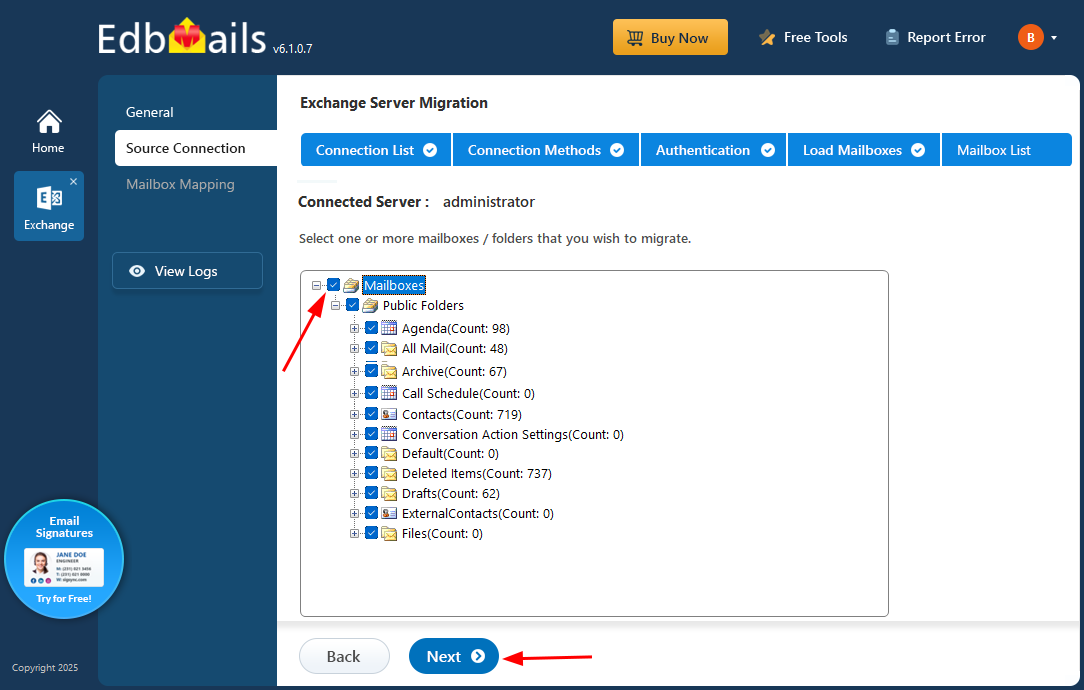Click the Call Schedule calendar icon
The width and height of the screenshot is (1084, 690).
pos(389,393)
